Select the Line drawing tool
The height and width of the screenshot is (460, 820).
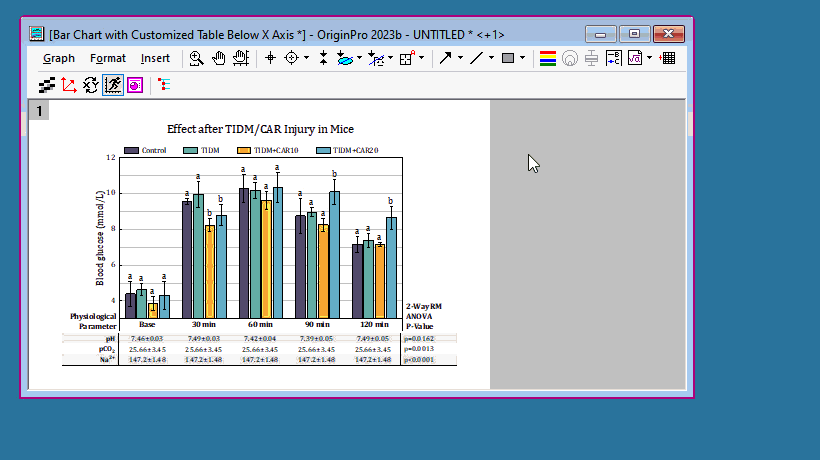coord(476,58)
